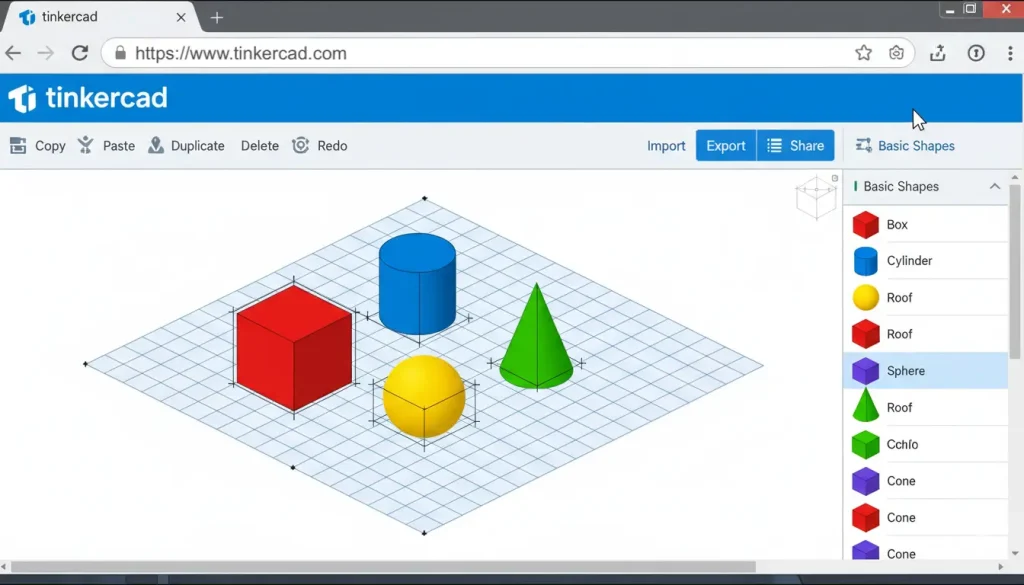Click the Export button
Image resolution: width=1024 pixels, height=585 pixels.
coord(726,146)
